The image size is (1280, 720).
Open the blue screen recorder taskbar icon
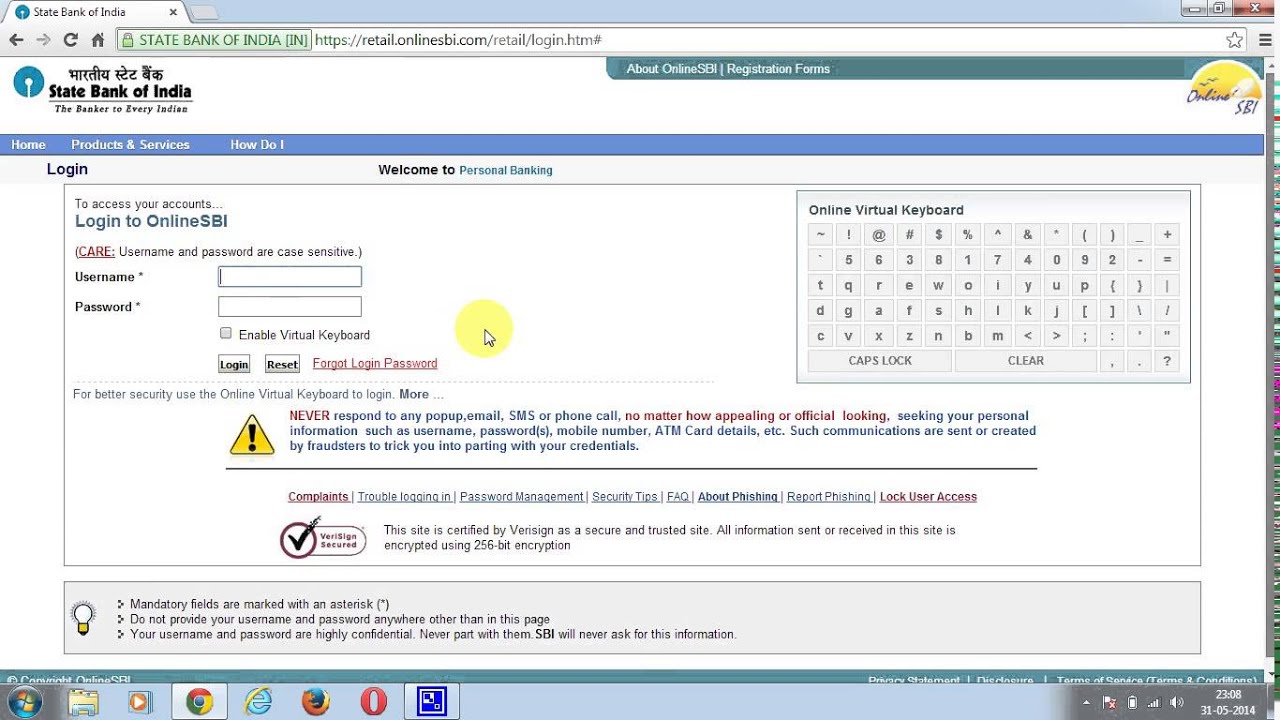[x=432, y=702]
